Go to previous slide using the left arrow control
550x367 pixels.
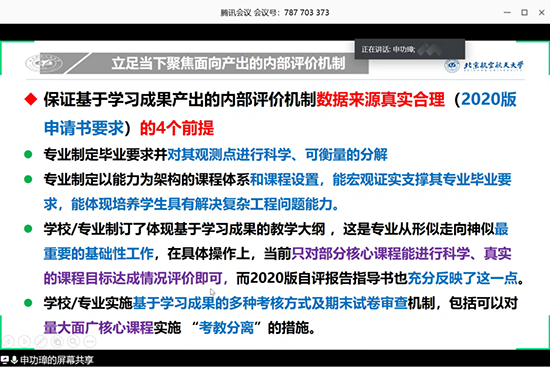pos(8,341)
